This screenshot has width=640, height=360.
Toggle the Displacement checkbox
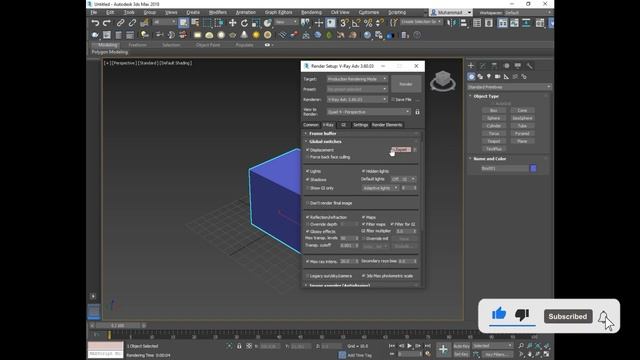(x=308, y=150)
